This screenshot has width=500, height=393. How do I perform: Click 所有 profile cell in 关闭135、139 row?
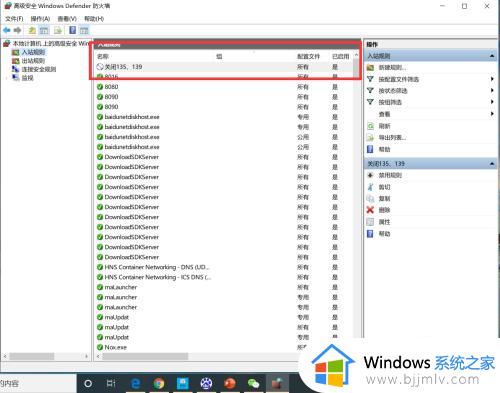point(303,67)
